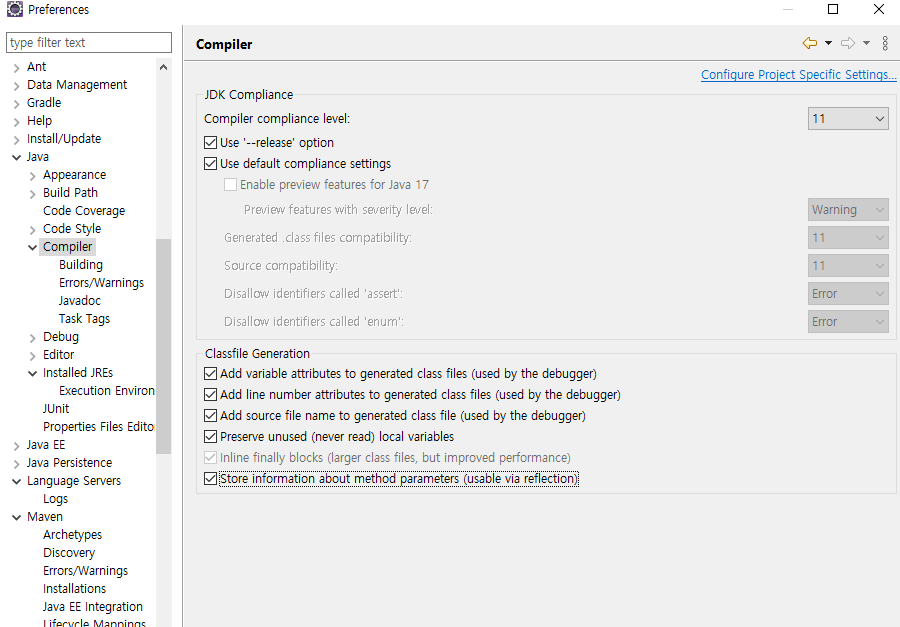Open Disallow identifiers called 'enum' dropdown
Viewport: 900px width, 627px height.
coord(848,322)
